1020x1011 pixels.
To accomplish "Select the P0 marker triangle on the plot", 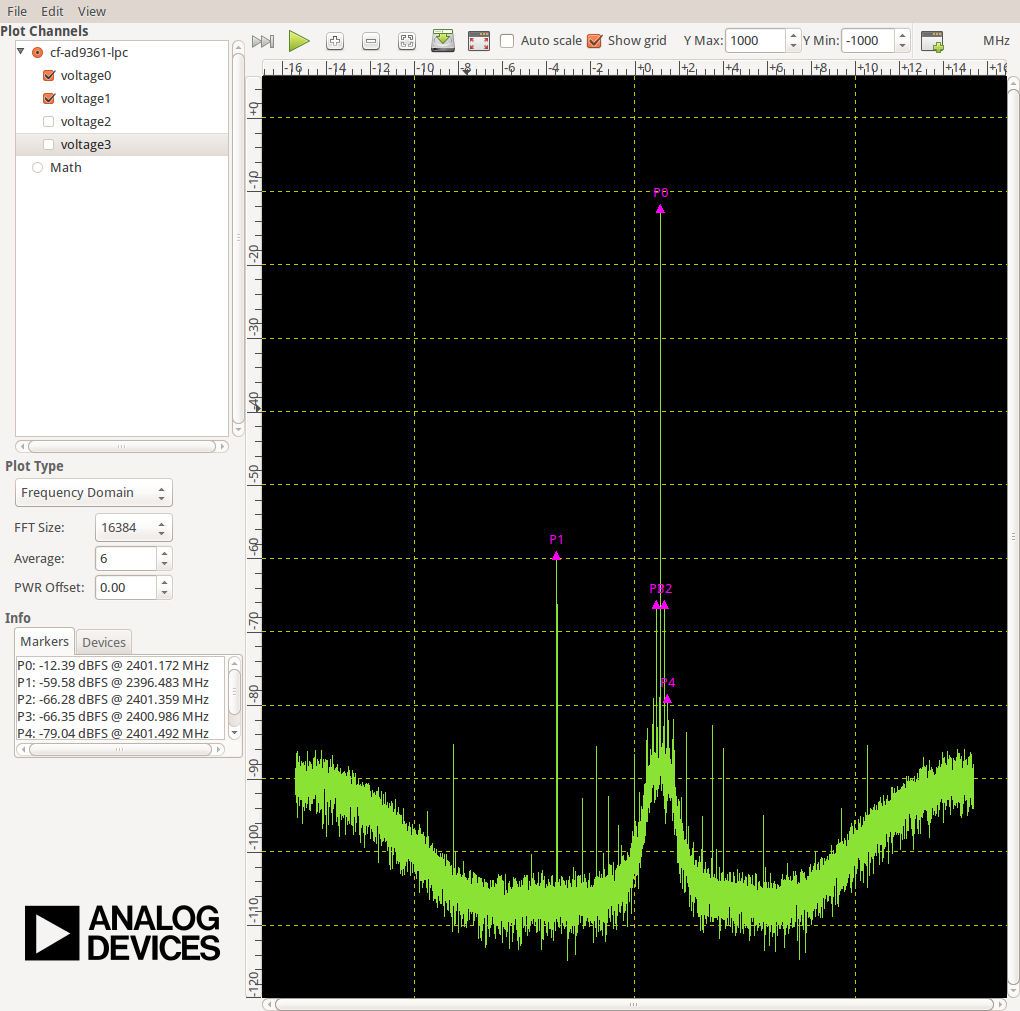I will click(x=660, y=209).
